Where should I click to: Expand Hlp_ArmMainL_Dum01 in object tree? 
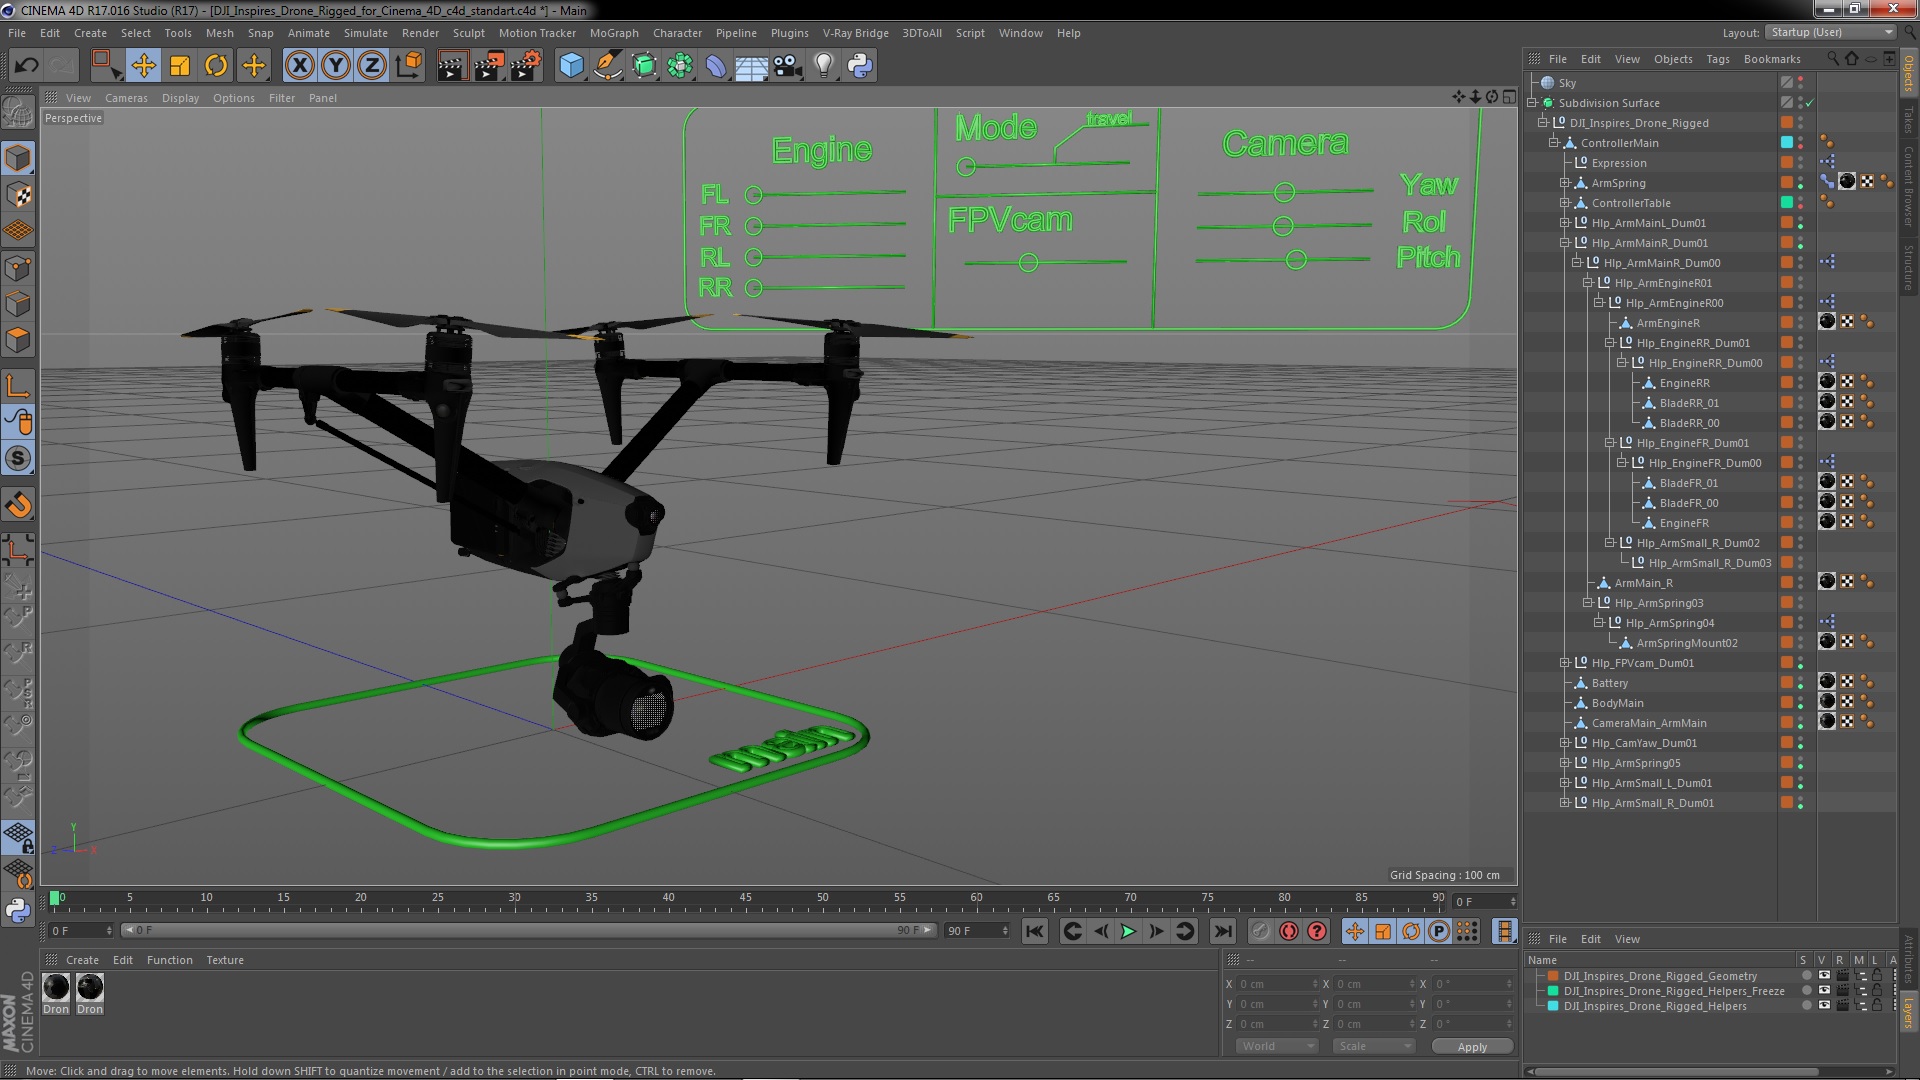1565,223
